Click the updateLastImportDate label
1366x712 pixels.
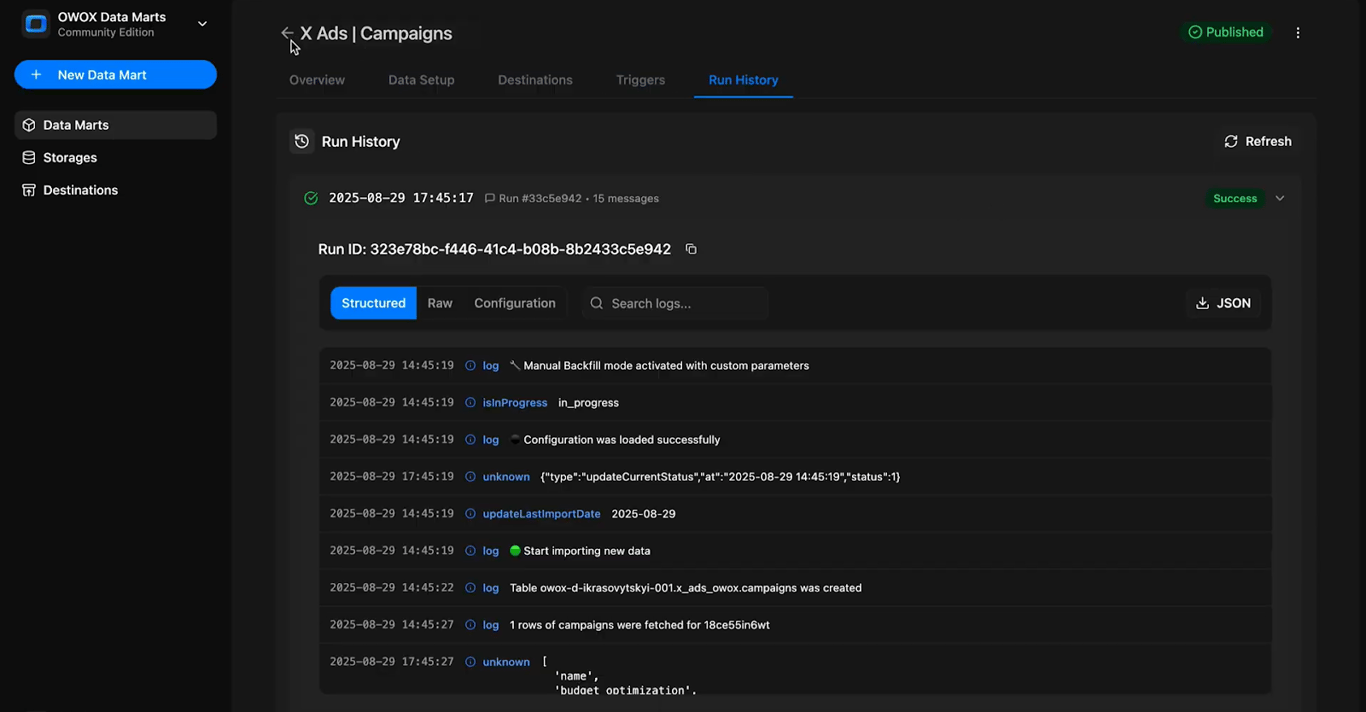[542, 514]
